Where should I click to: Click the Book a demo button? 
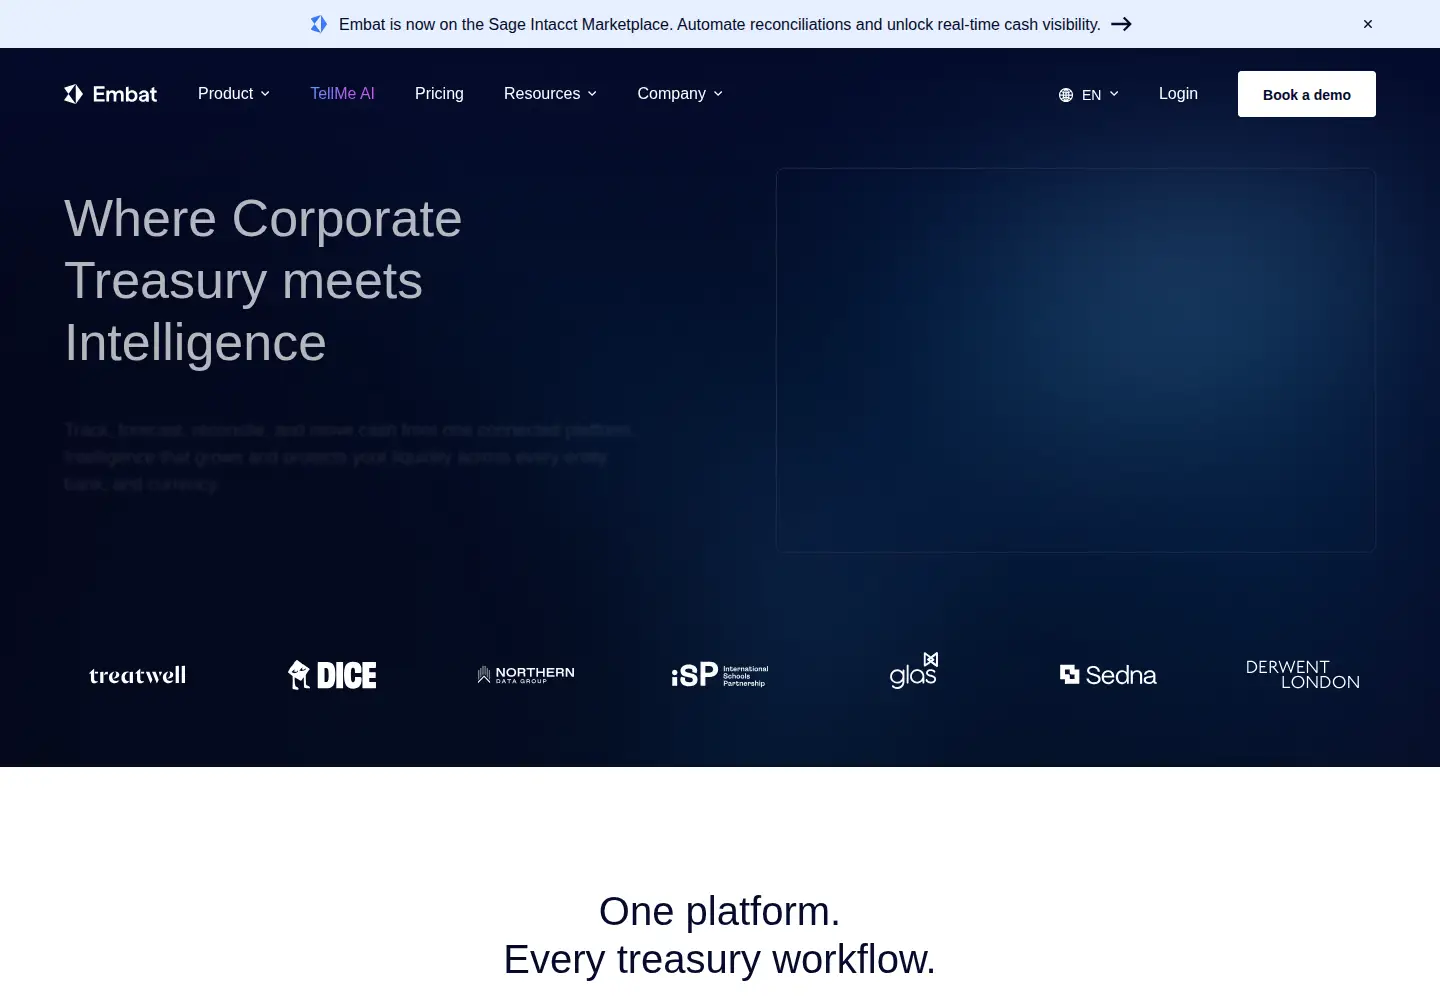click(x=1307, y=94)
